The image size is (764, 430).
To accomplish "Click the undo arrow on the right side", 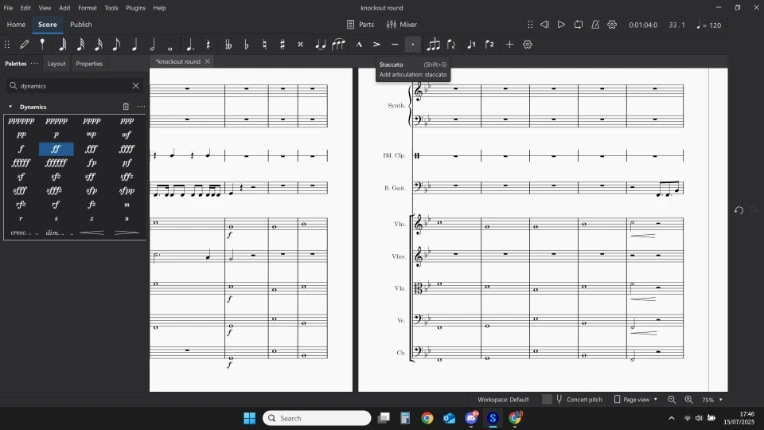I will pos(739,210).
